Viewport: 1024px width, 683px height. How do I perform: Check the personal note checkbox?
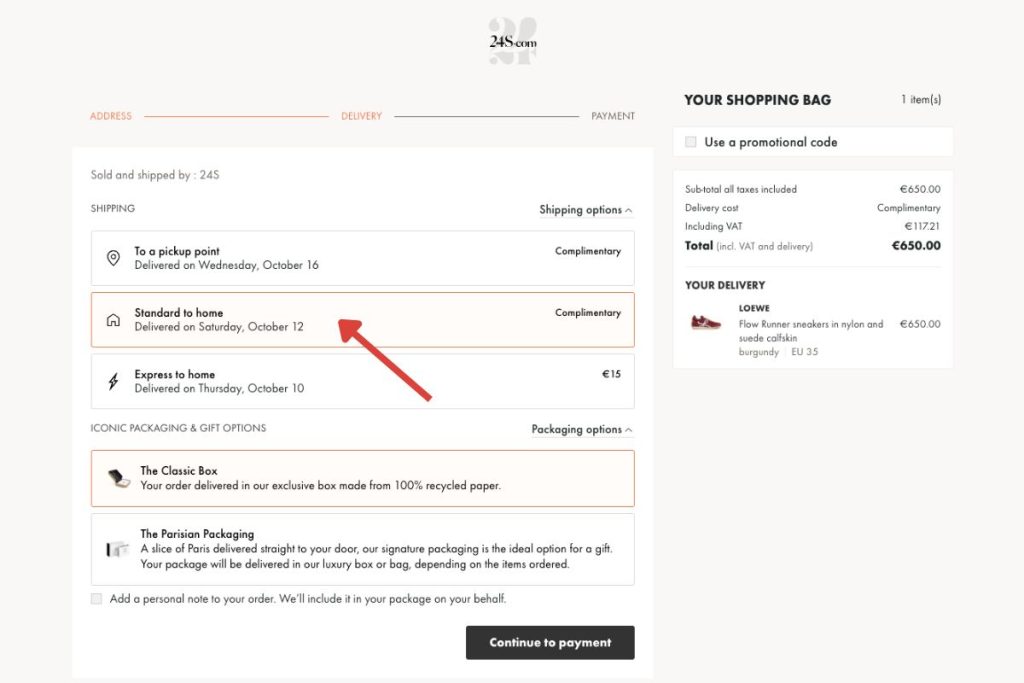click(97, 599)
